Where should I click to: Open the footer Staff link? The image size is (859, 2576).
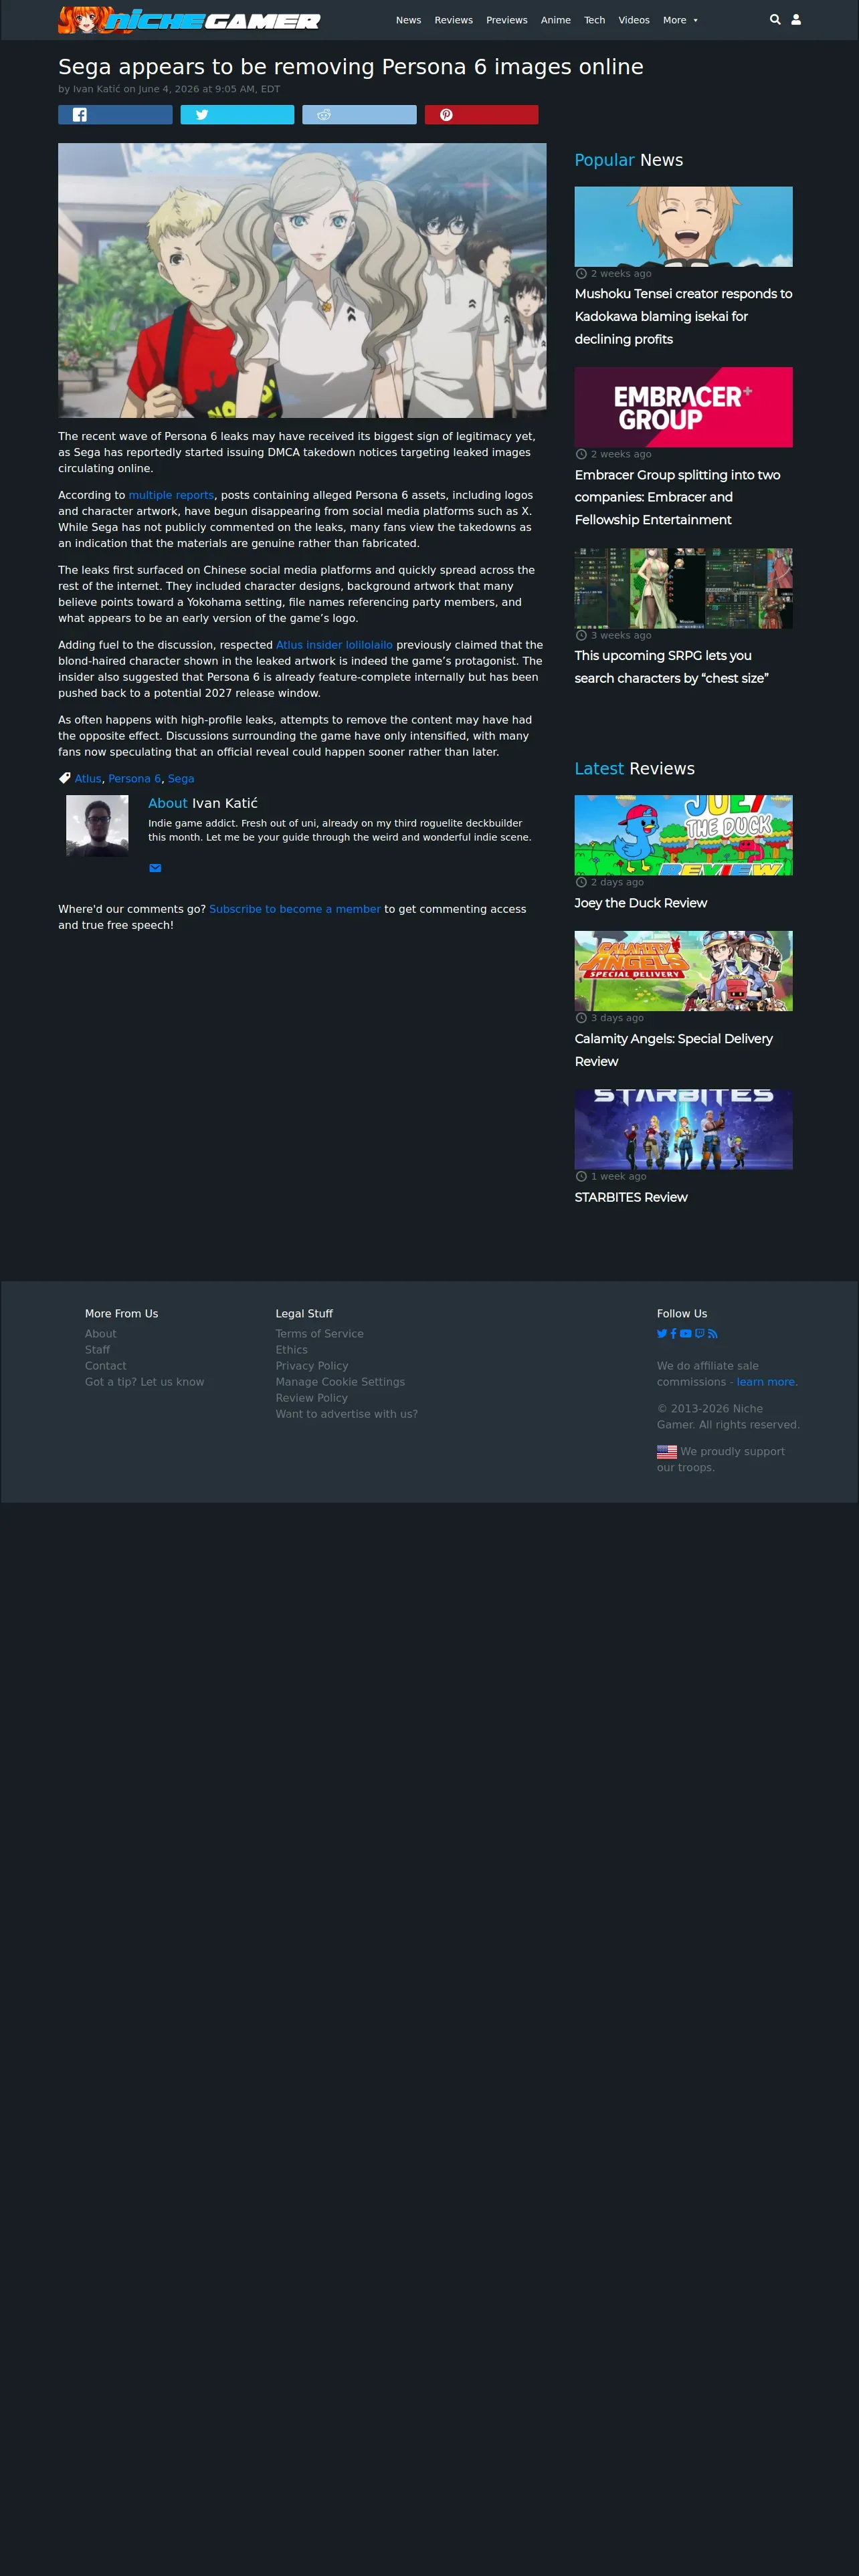pyautogui.click(x=97, y=1350)
